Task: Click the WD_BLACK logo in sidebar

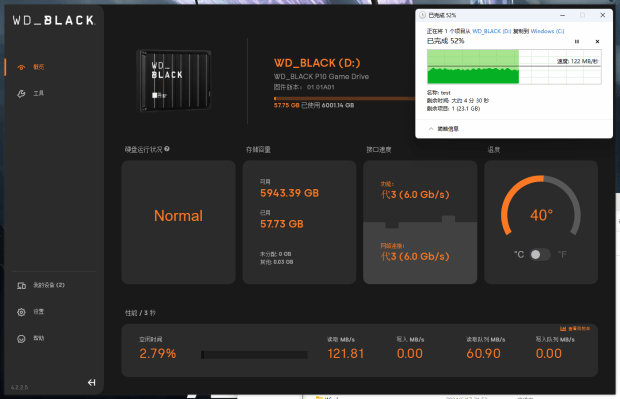Action: [53, 20]
